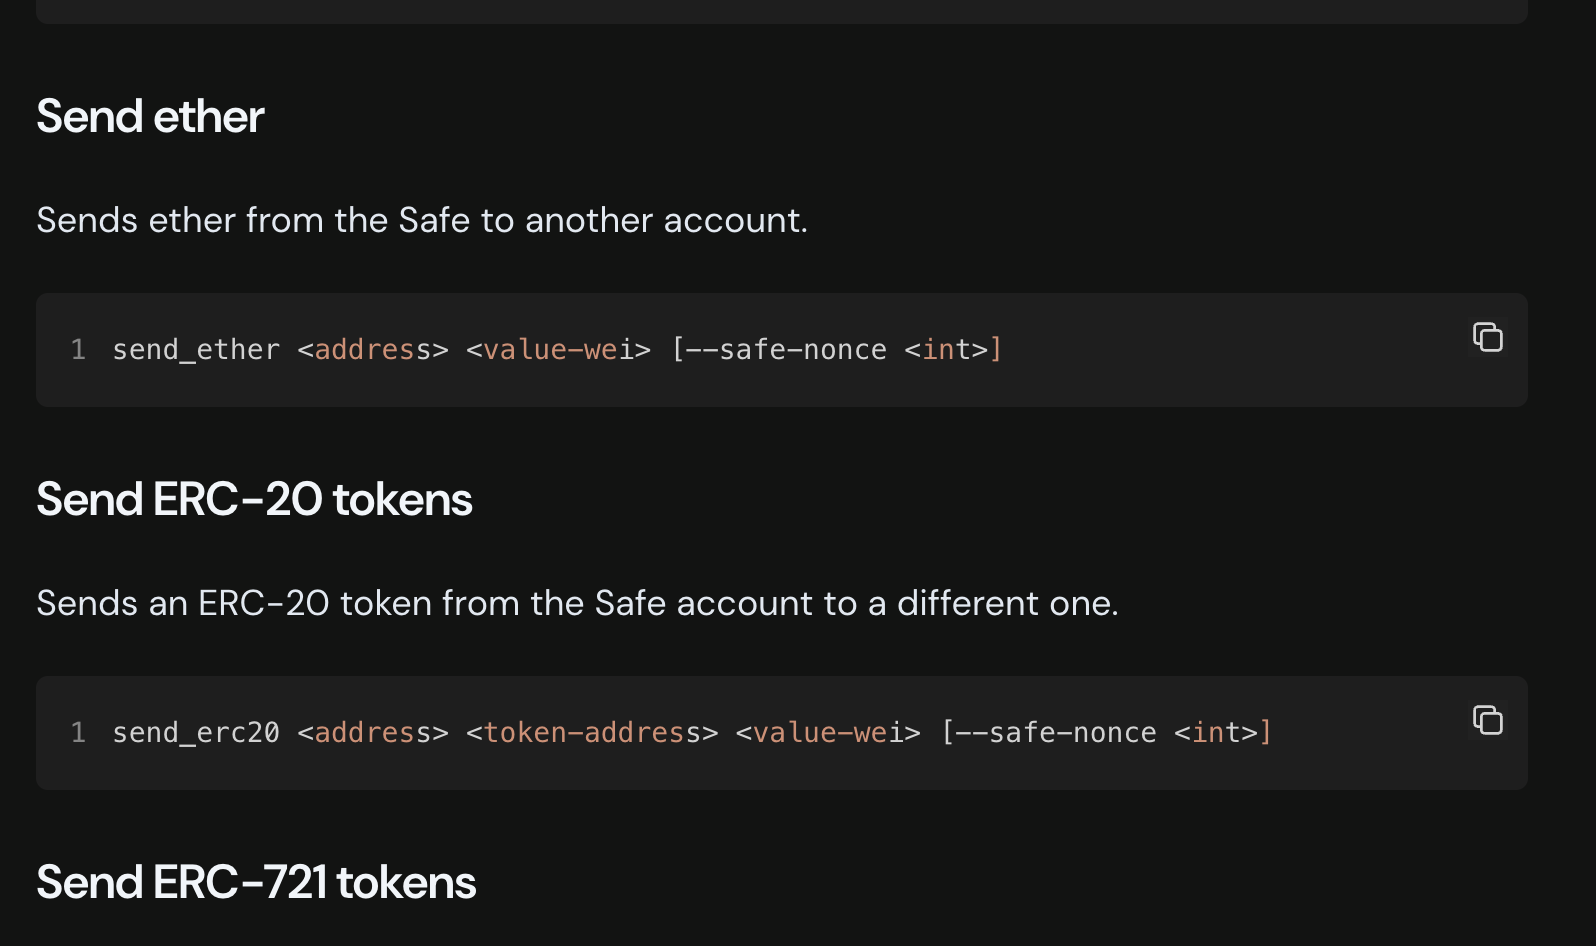The height and width of the screenshot is (946, 1596).
Task: Click int placeholder in send_ether command
Action: tap(946, 350)
